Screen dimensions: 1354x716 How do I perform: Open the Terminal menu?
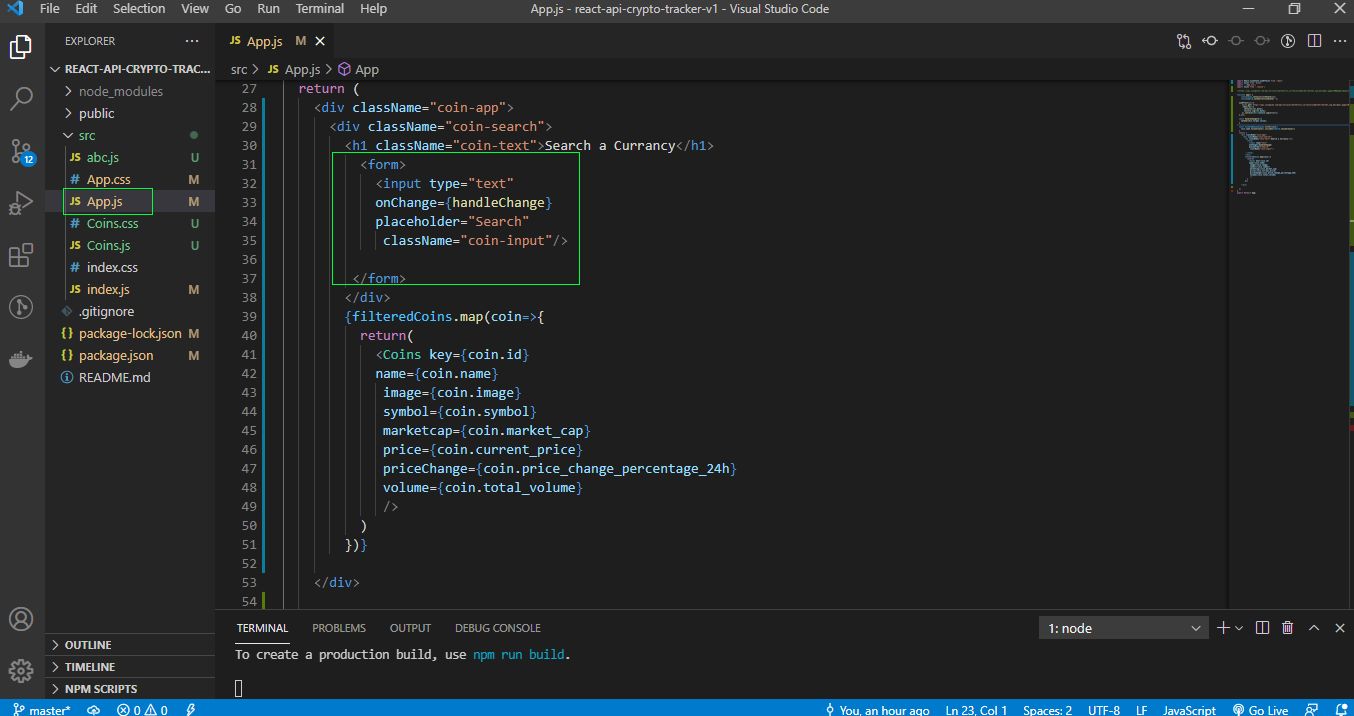[x=319, y=9]
